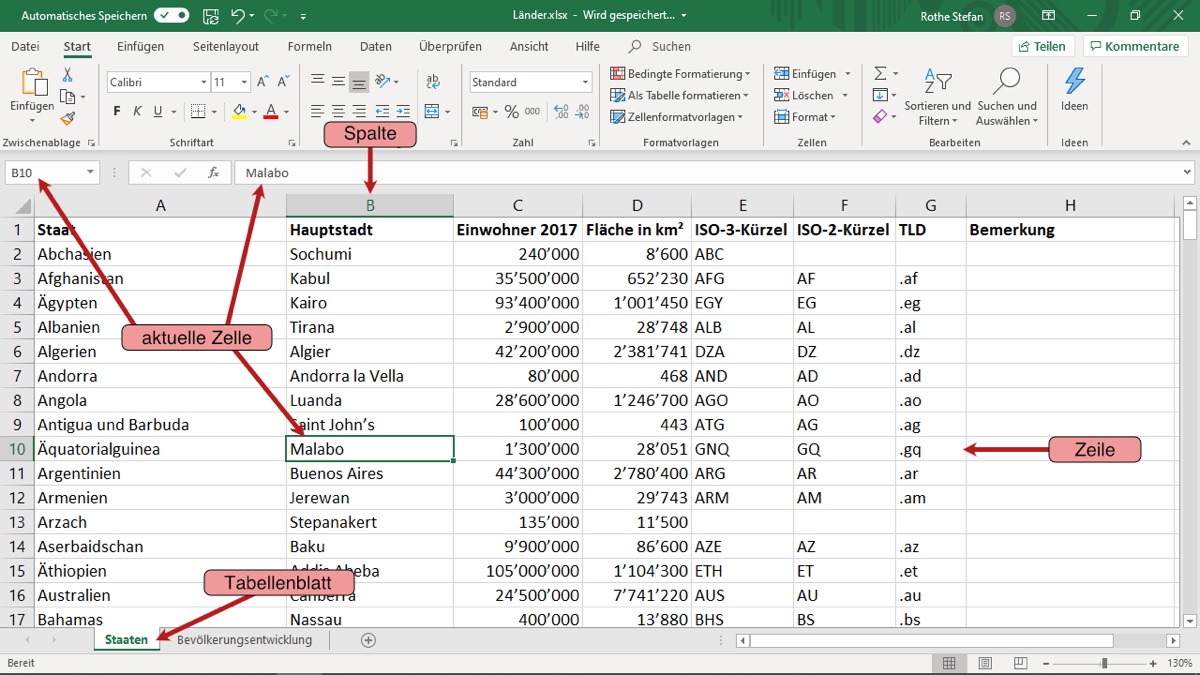Apply bold formatting with F button

pos(117,112)
